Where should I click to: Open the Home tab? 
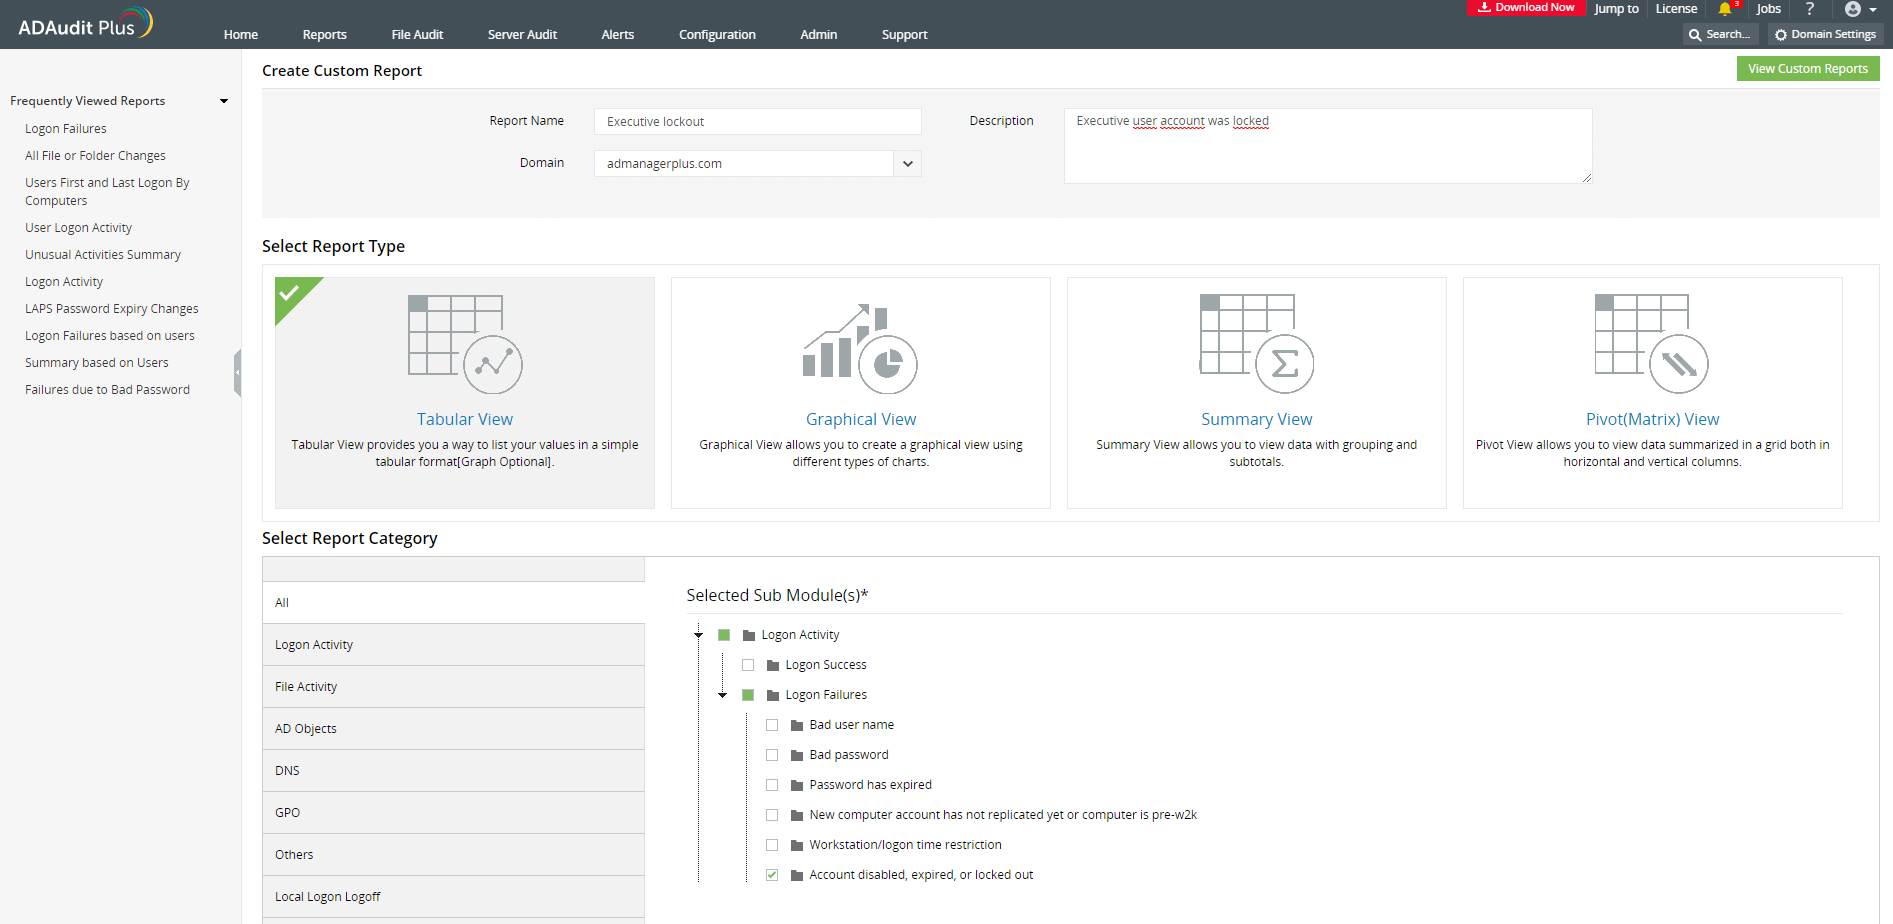pos(241,34)
